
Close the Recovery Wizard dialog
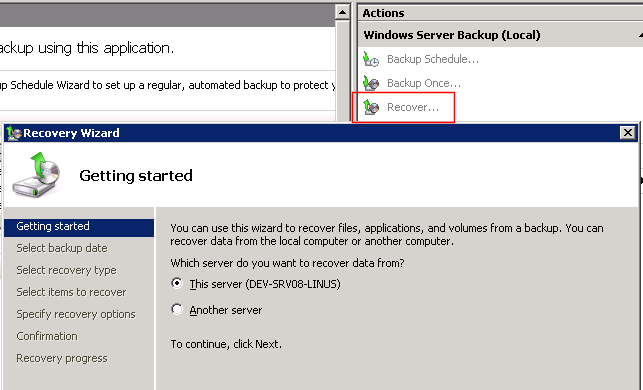tap(627, 133)
